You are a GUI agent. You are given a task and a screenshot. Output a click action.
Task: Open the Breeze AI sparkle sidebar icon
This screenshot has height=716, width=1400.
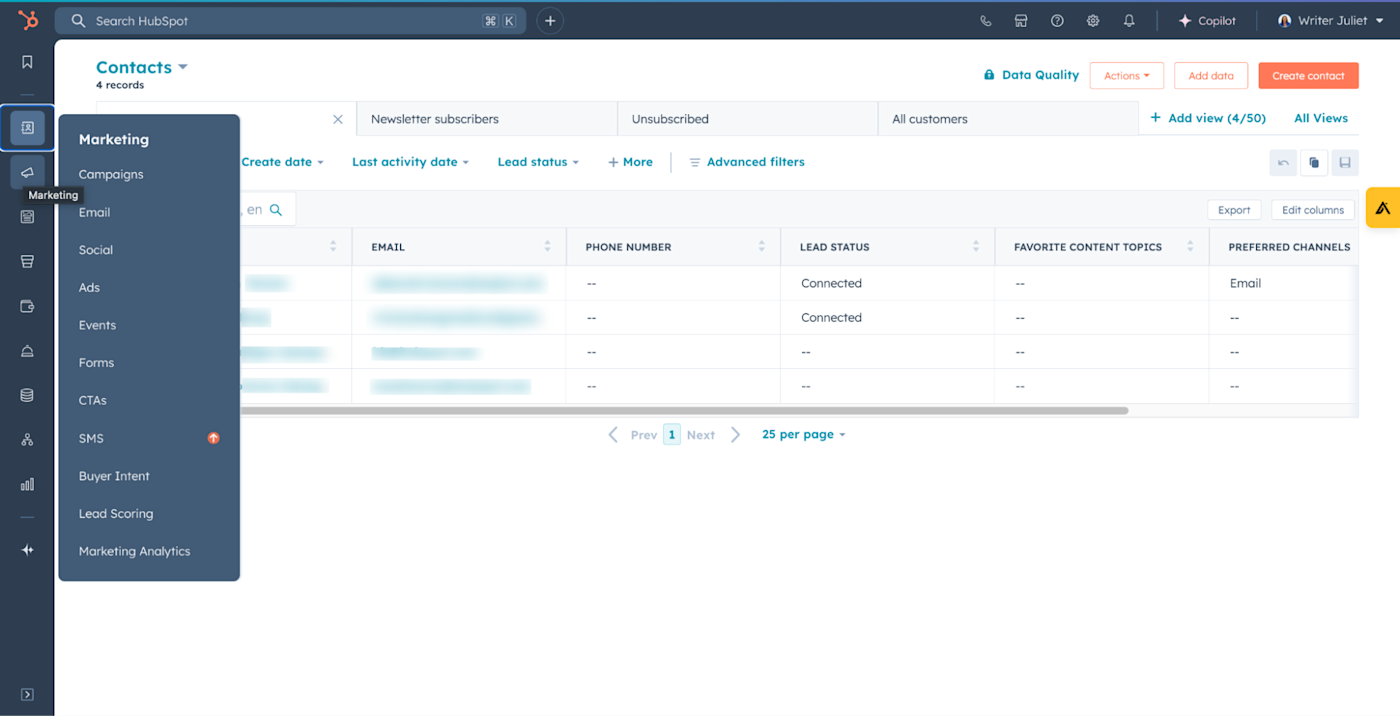tap(27, 550)
